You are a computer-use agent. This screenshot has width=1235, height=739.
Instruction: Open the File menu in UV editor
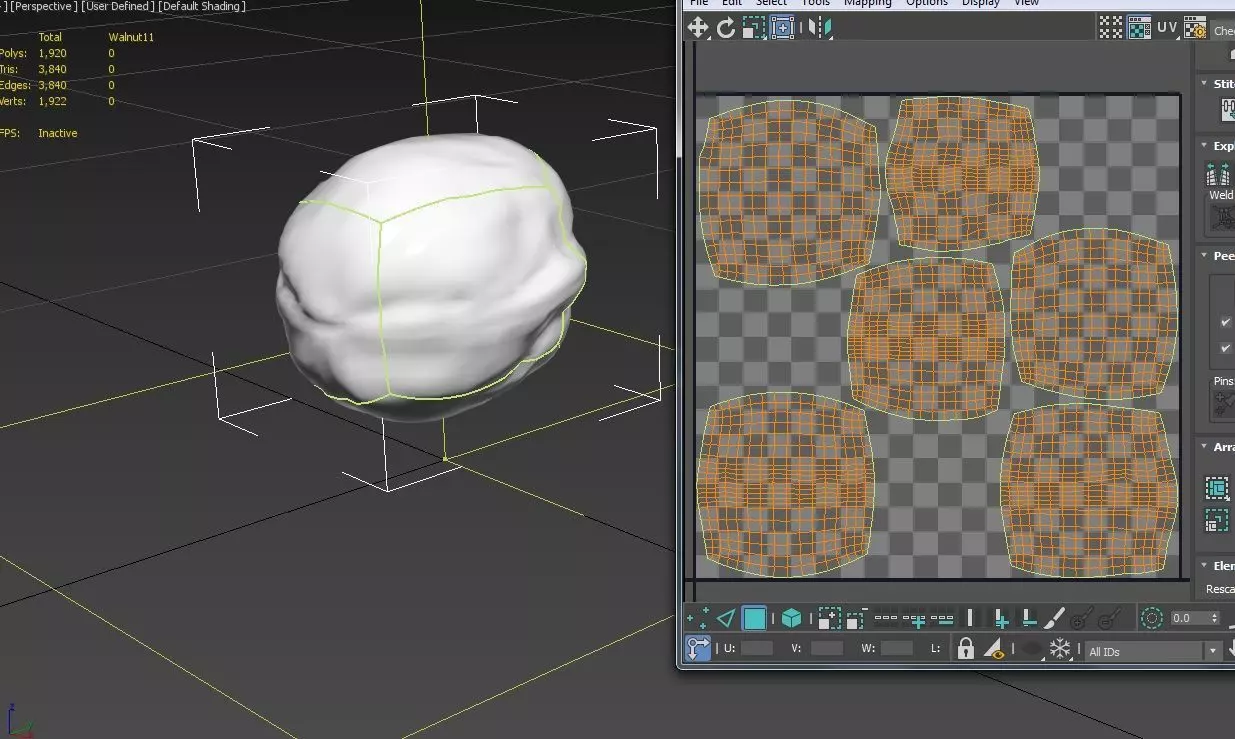[699, 3]
